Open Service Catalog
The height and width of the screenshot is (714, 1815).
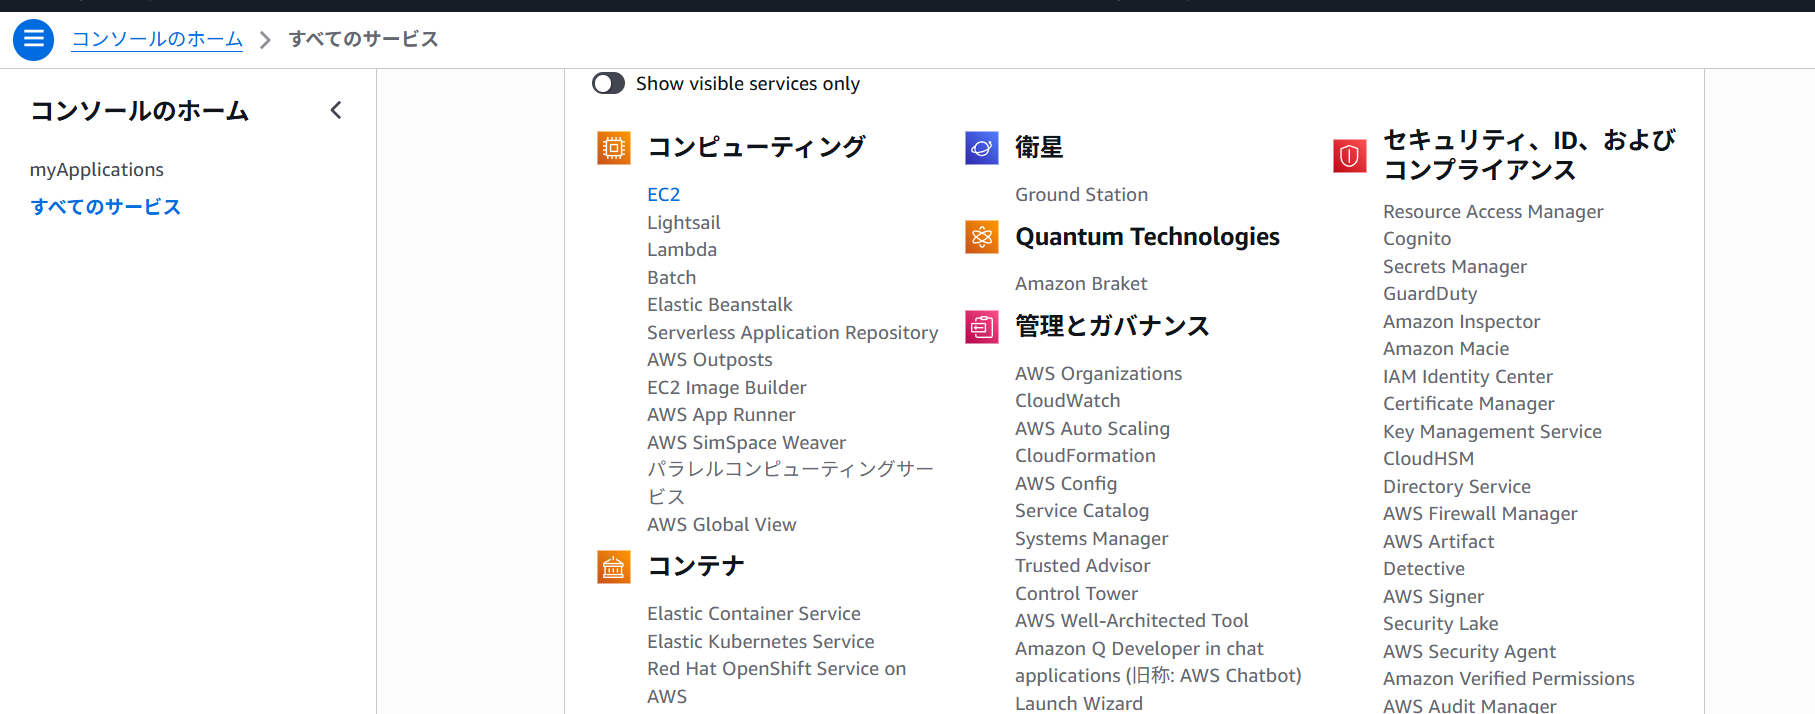pos(1082,511)
